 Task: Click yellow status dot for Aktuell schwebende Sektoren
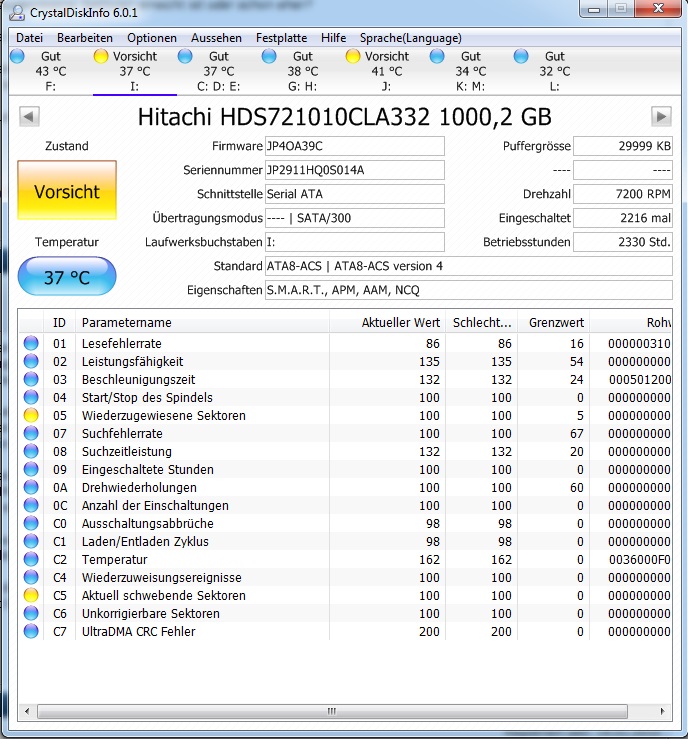[31, 595]
